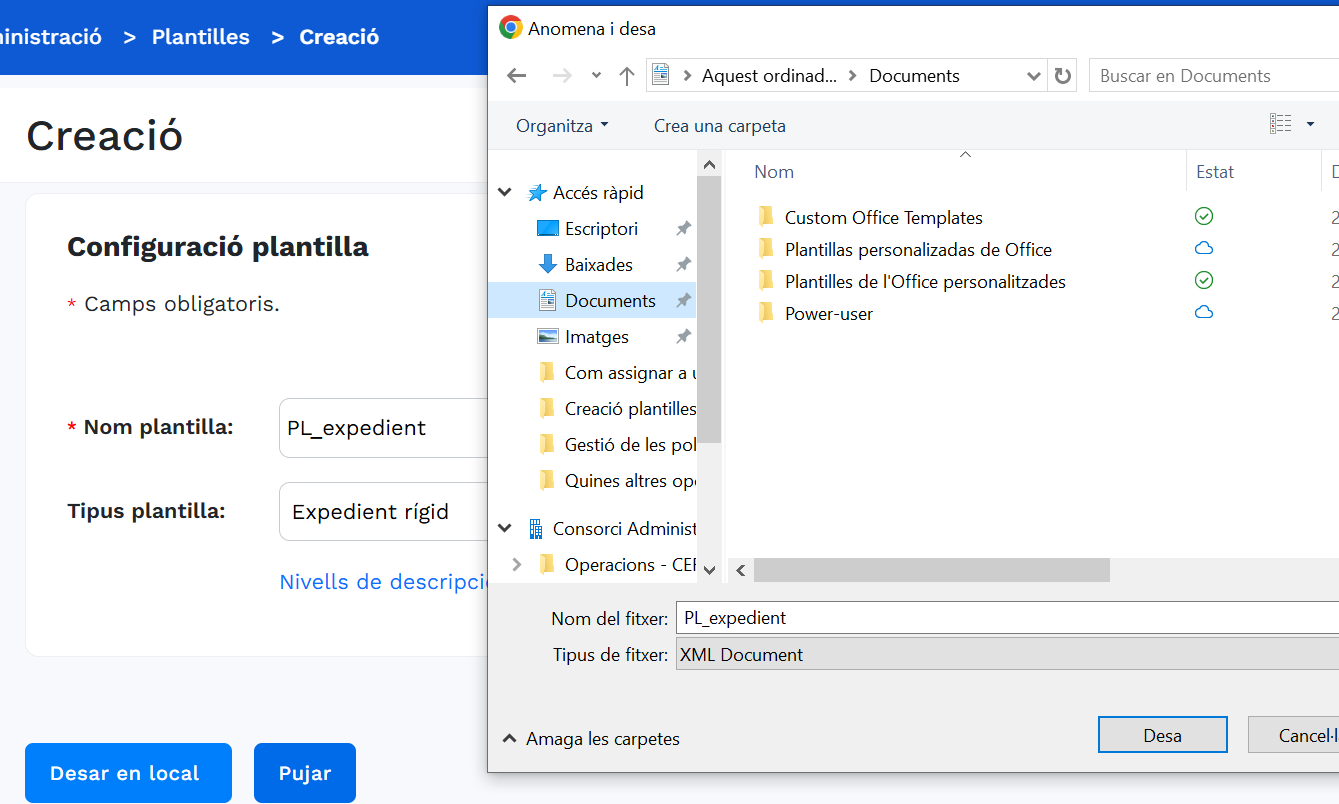Screen dimensions: 1339x804
Task: Click synced status icon of Custom Office Templates
Action: pos(1204,216)
